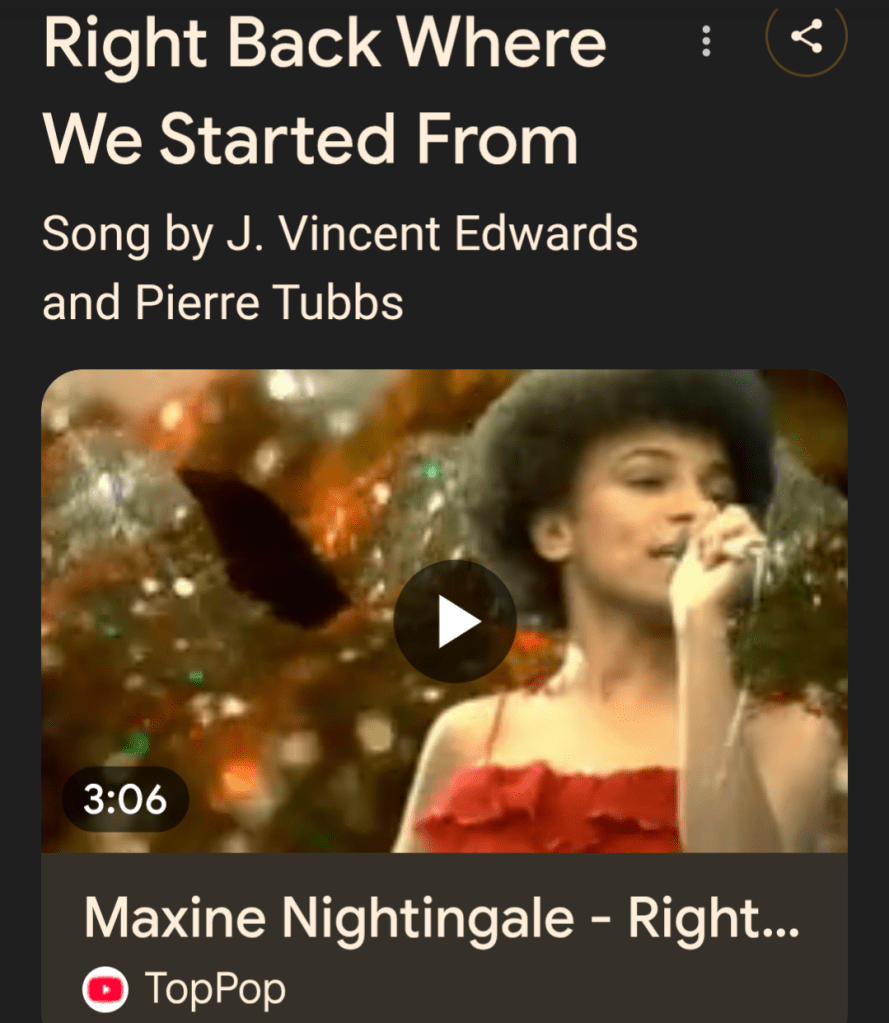Click the word 'Nightingale' in the video title

[x=428, y=919]
